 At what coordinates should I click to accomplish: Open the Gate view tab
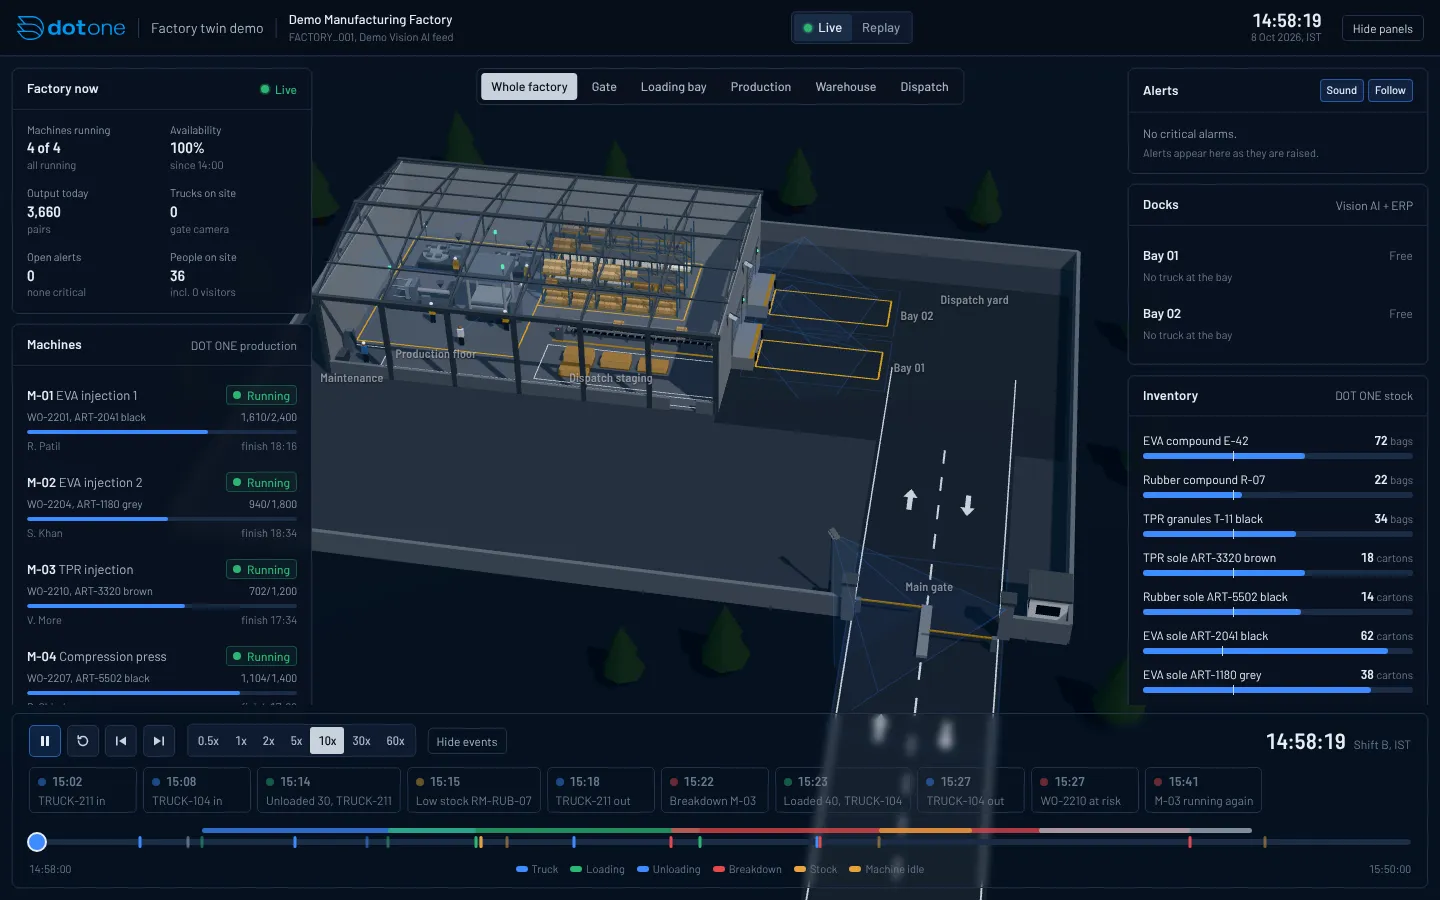pyautogui.click(x=604, y=87)
